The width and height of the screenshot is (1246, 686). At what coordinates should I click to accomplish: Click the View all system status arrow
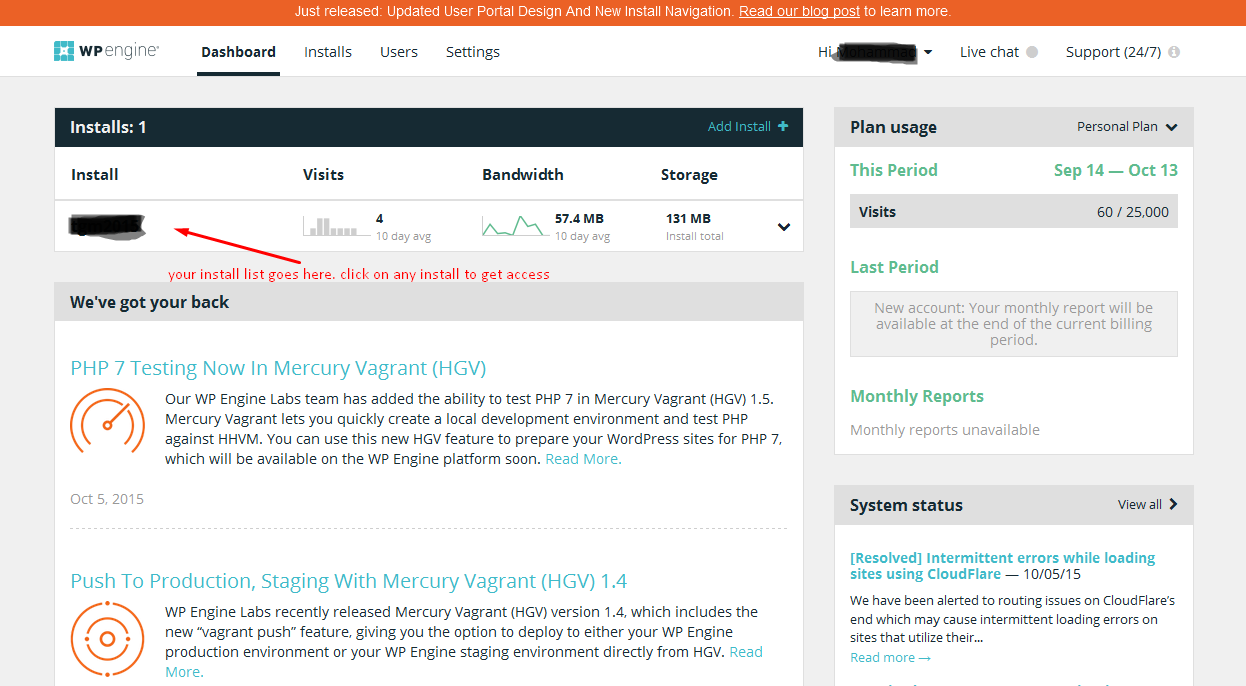tap(1173, 504)
